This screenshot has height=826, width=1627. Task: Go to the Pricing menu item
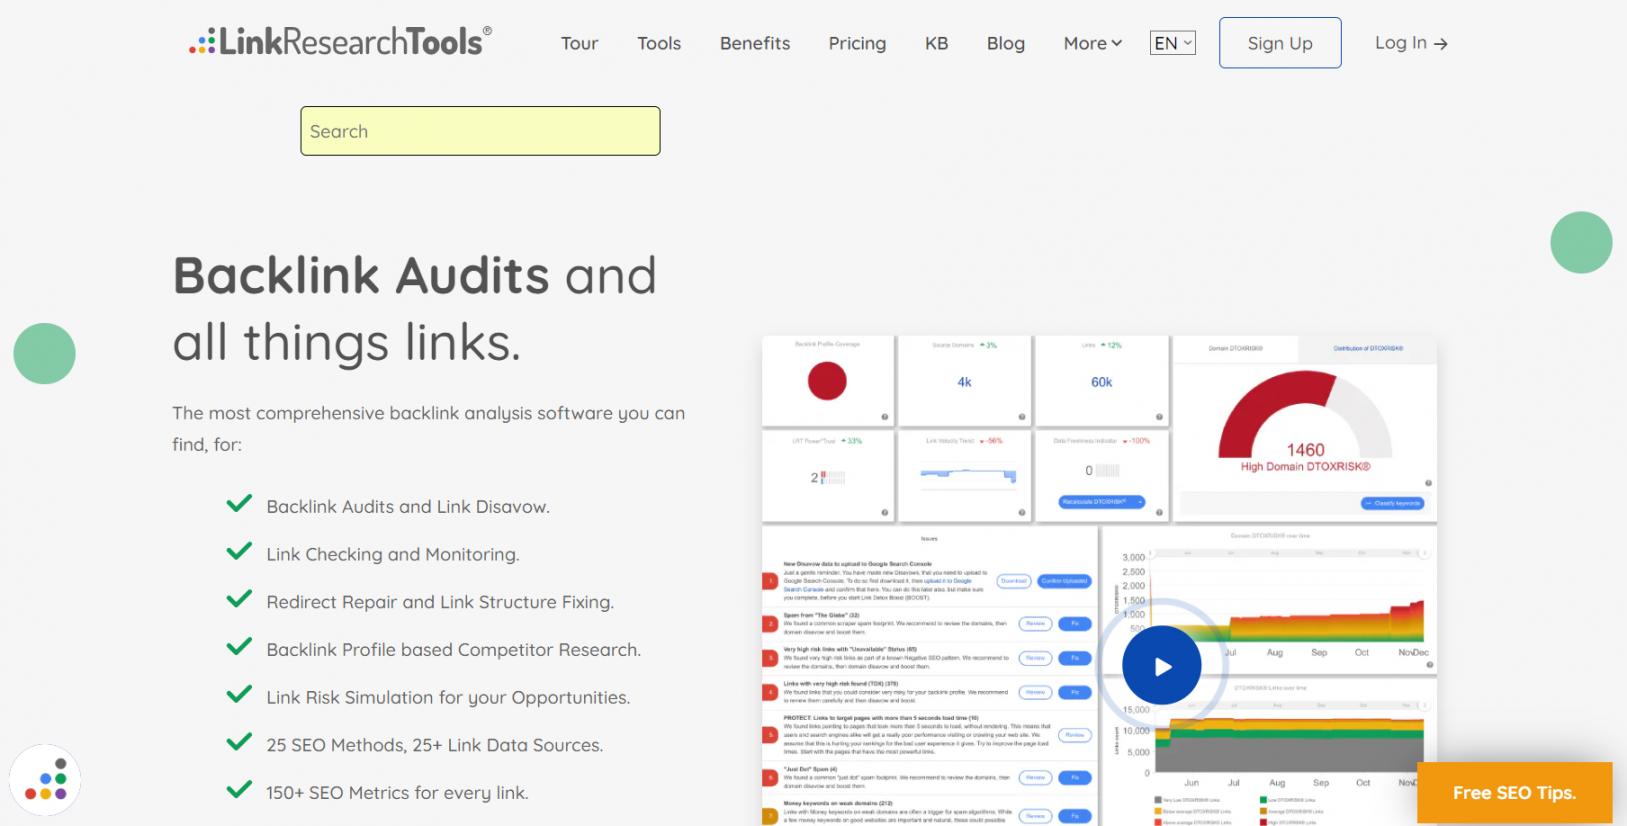coord(857,43)
